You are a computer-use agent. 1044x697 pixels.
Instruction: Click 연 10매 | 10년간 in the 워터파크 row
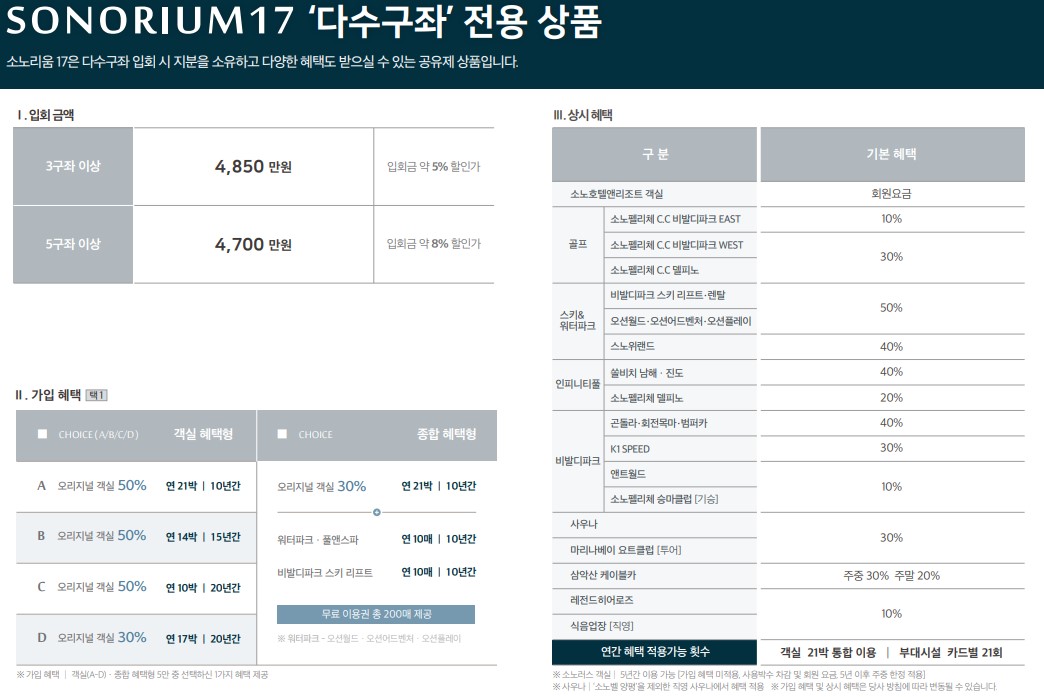(439, 539)
